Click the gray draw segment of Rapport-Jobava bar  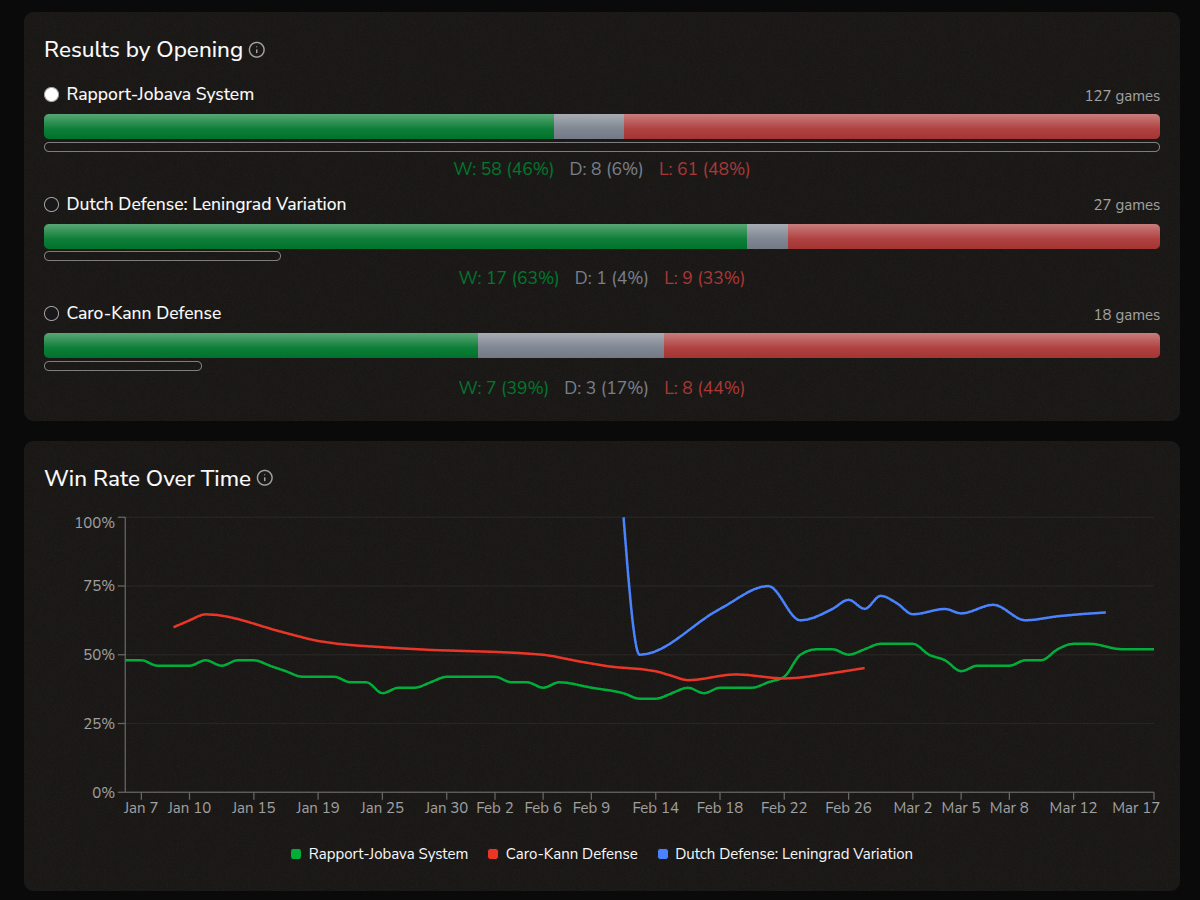click(588, 127)
